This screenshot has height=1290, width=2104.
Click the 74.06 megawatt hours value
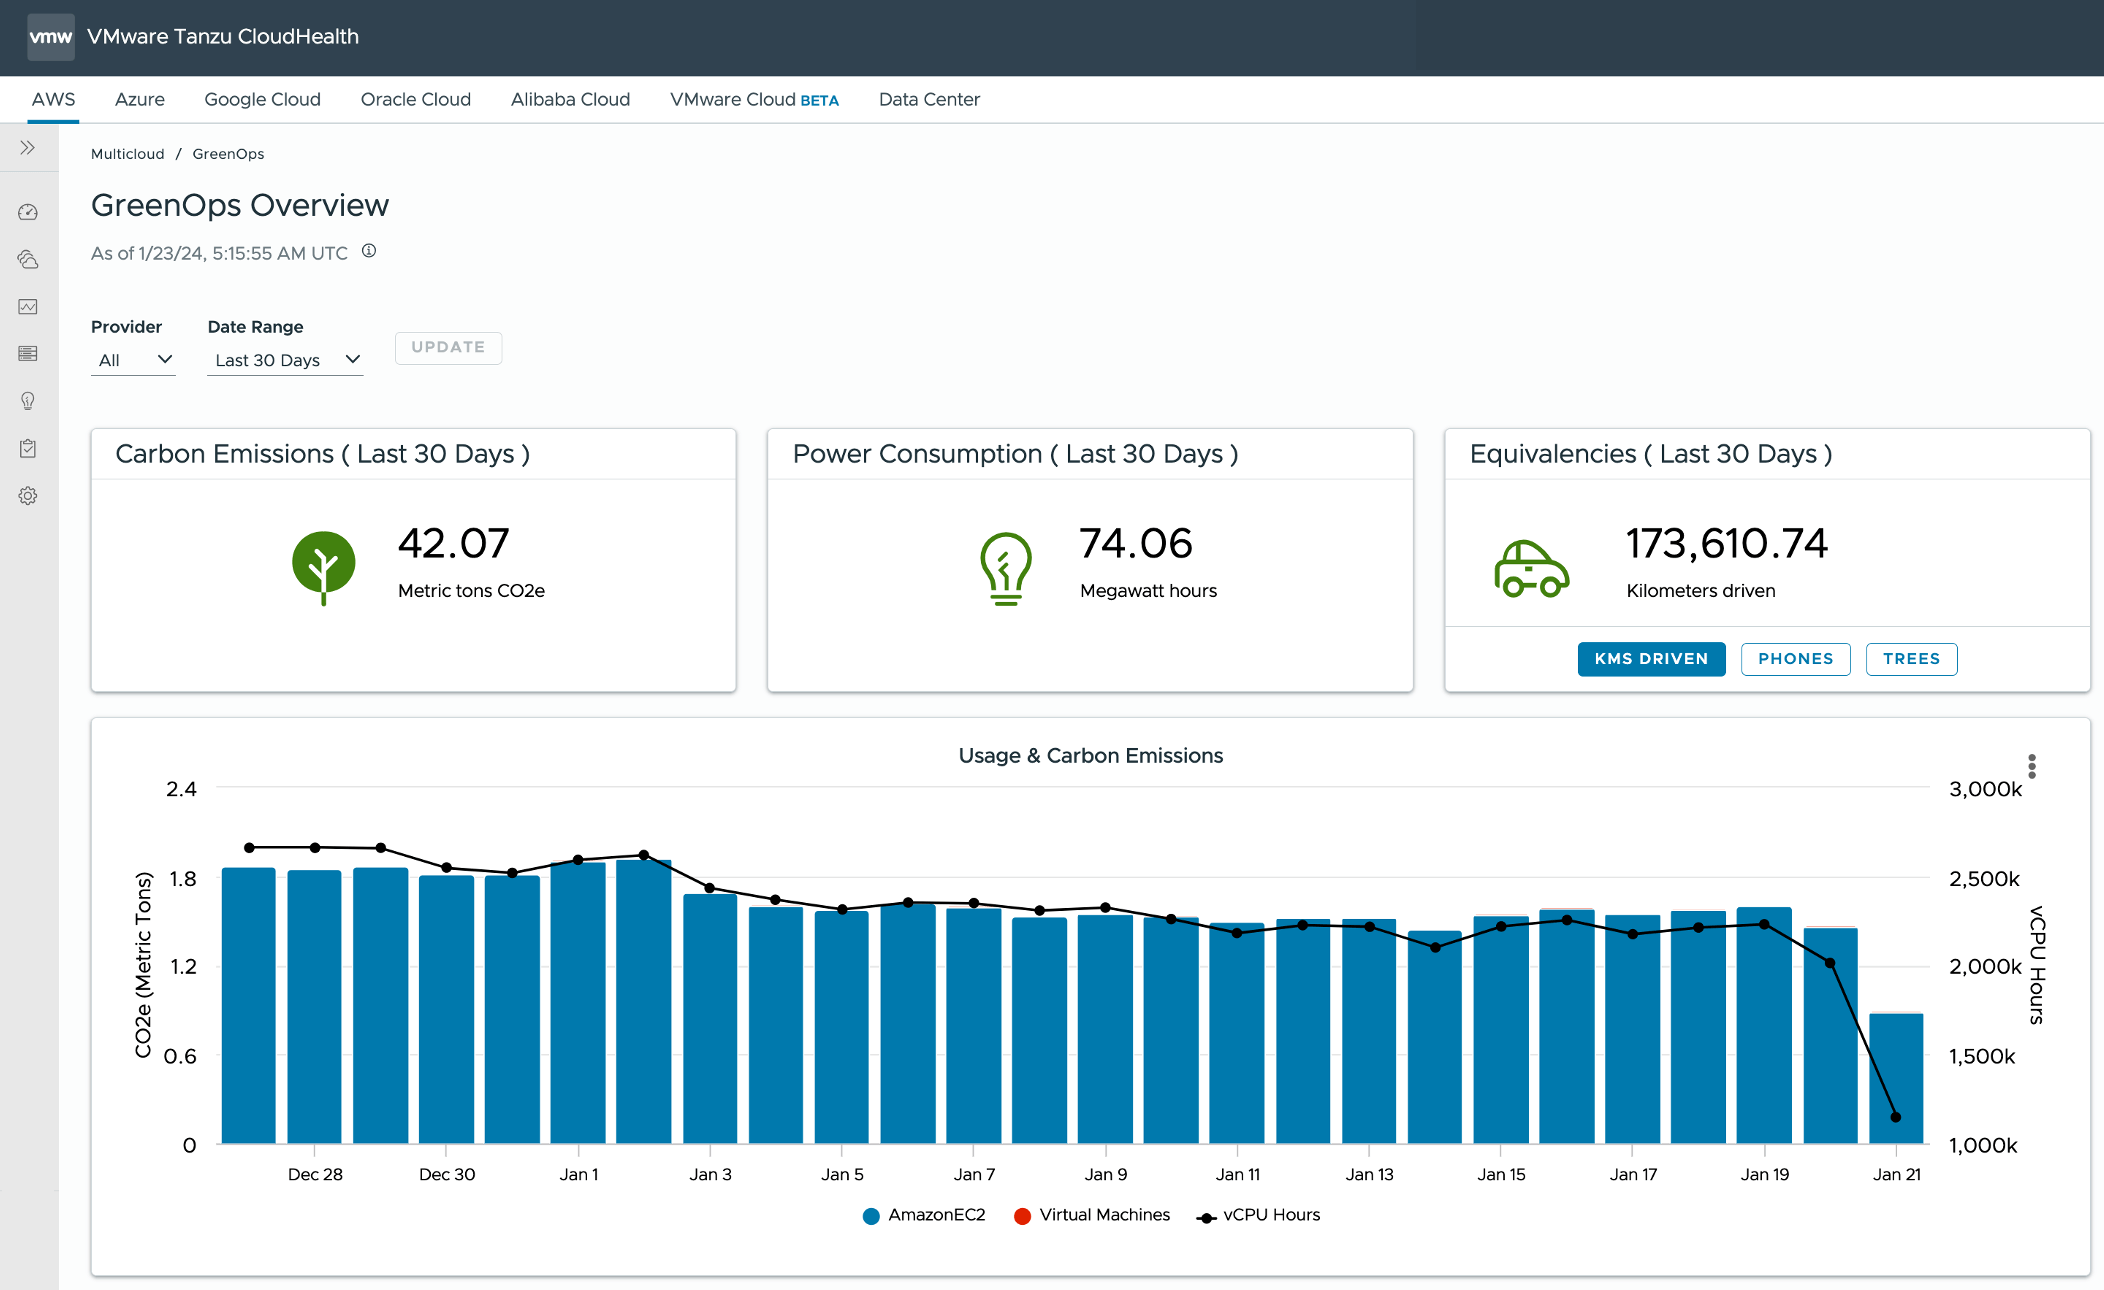[1136, 544]
